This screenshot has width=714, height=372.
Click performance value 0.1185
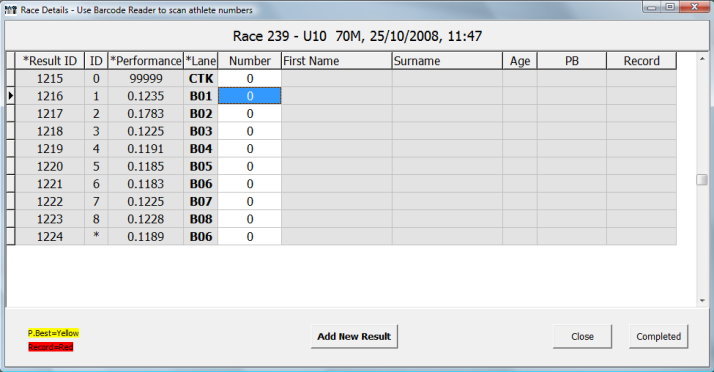click(x=146, y=166)
